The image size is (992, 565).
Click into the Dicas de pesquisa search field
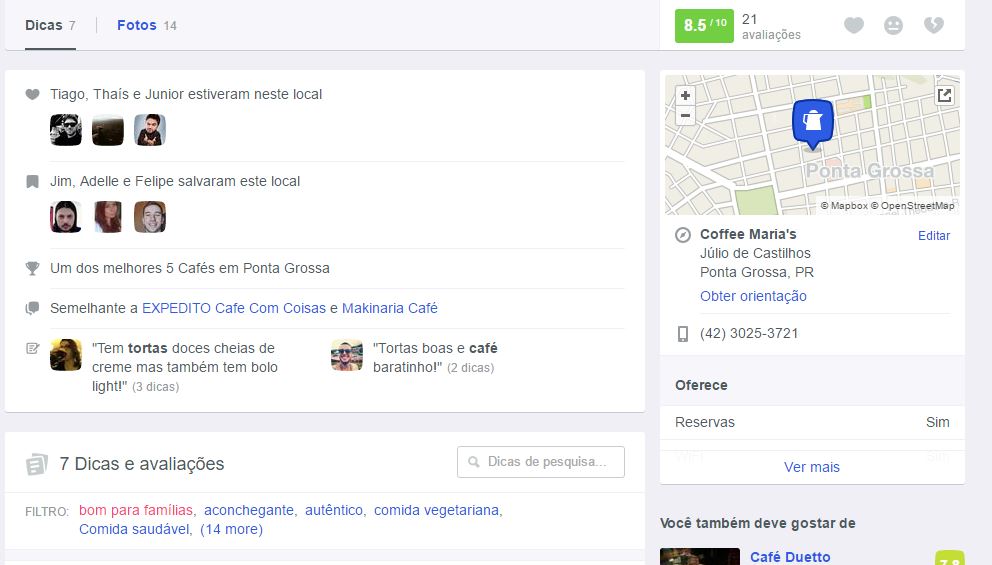point(541,462)
